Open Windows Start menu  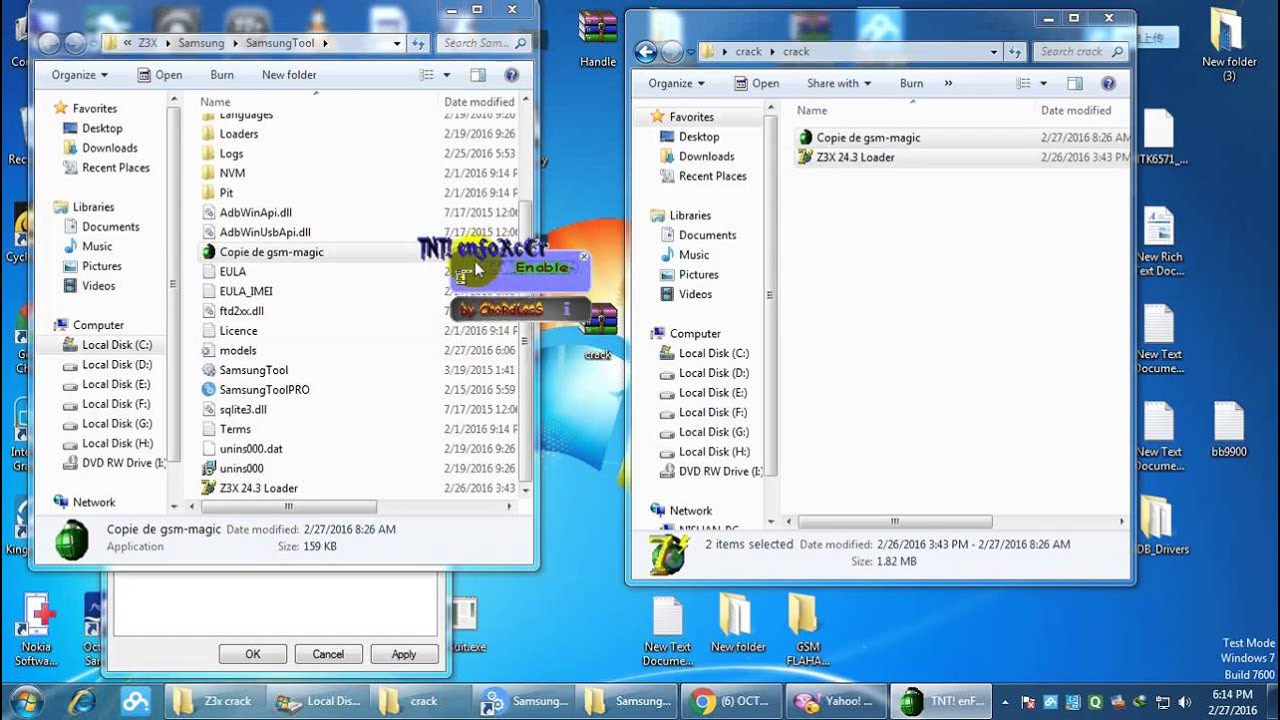pos(26,700)
